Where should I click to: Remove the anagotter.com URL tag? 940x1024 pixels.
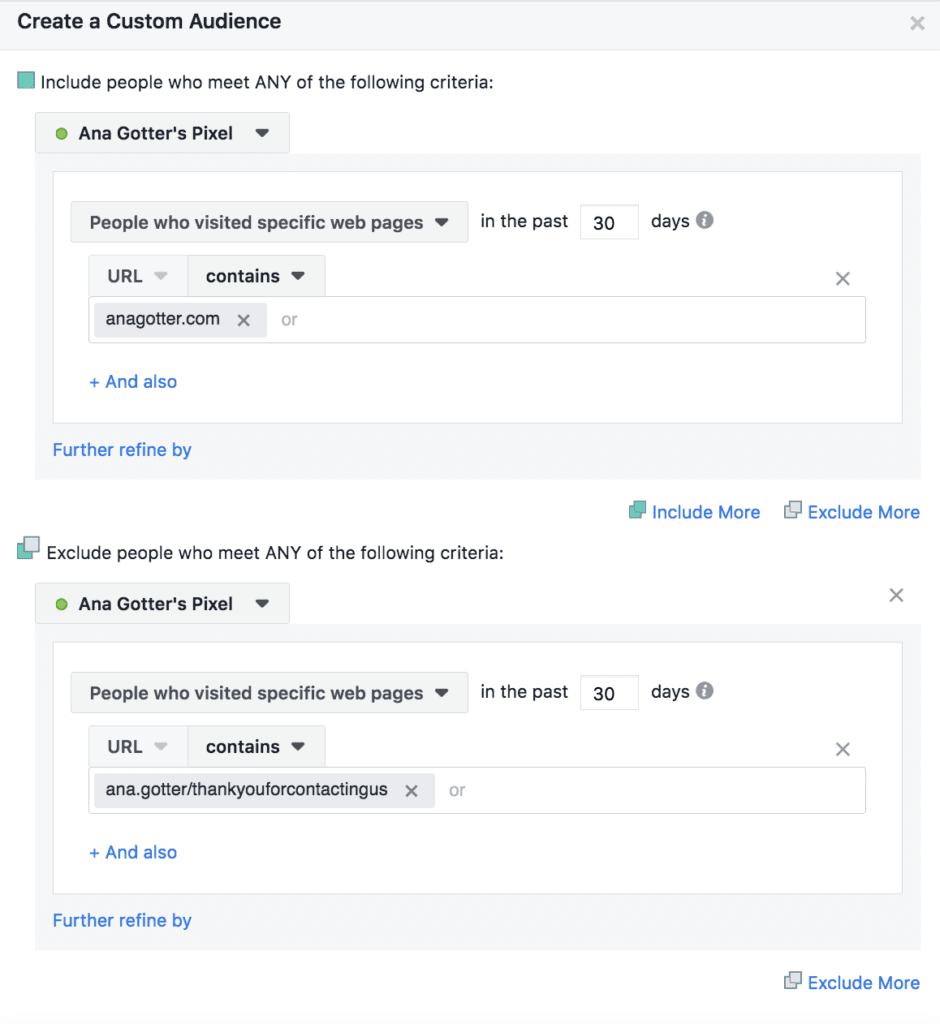[243, 320]
